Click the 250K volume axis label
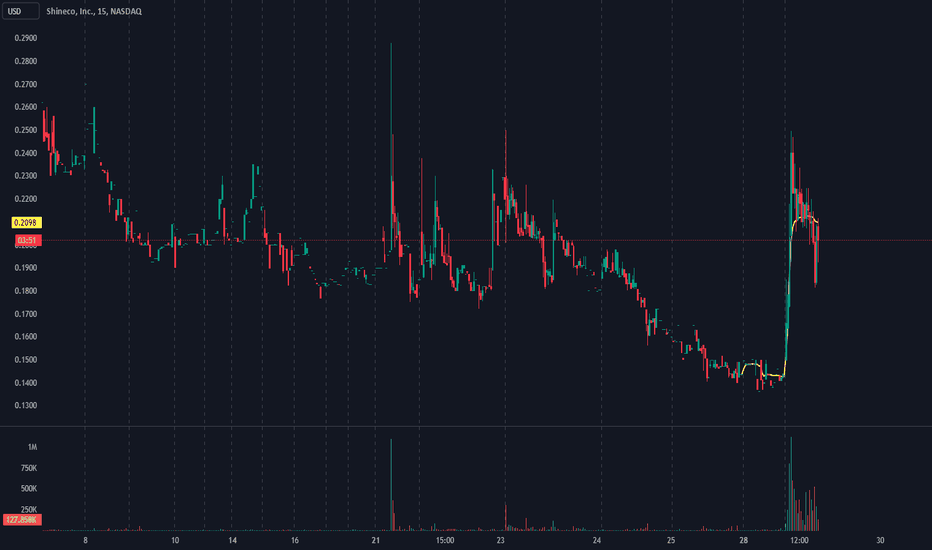 point(29,510)
